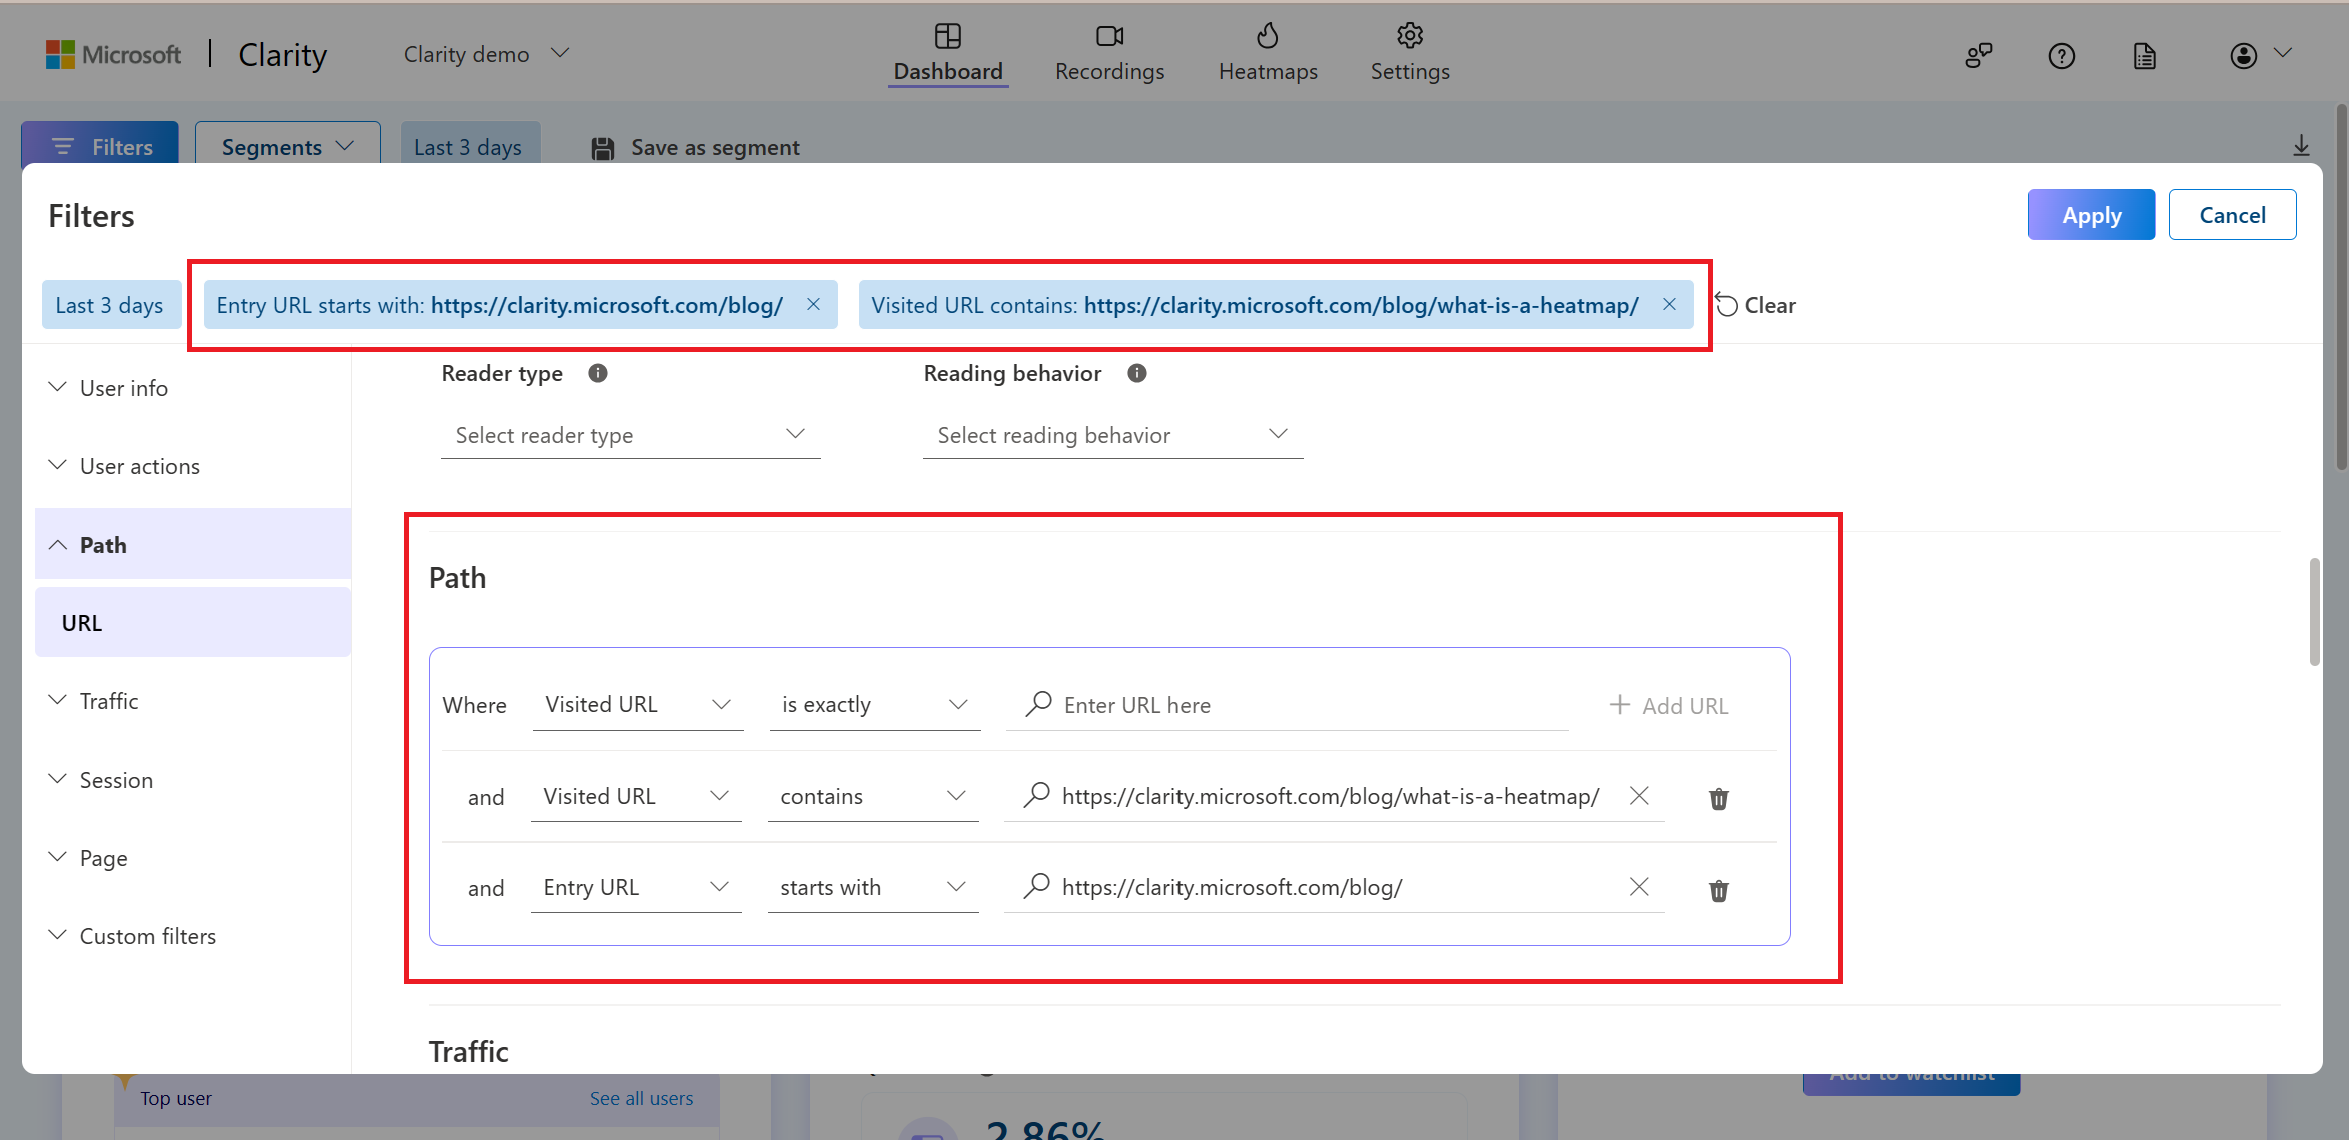Click the save disk icon

point(602,148)
